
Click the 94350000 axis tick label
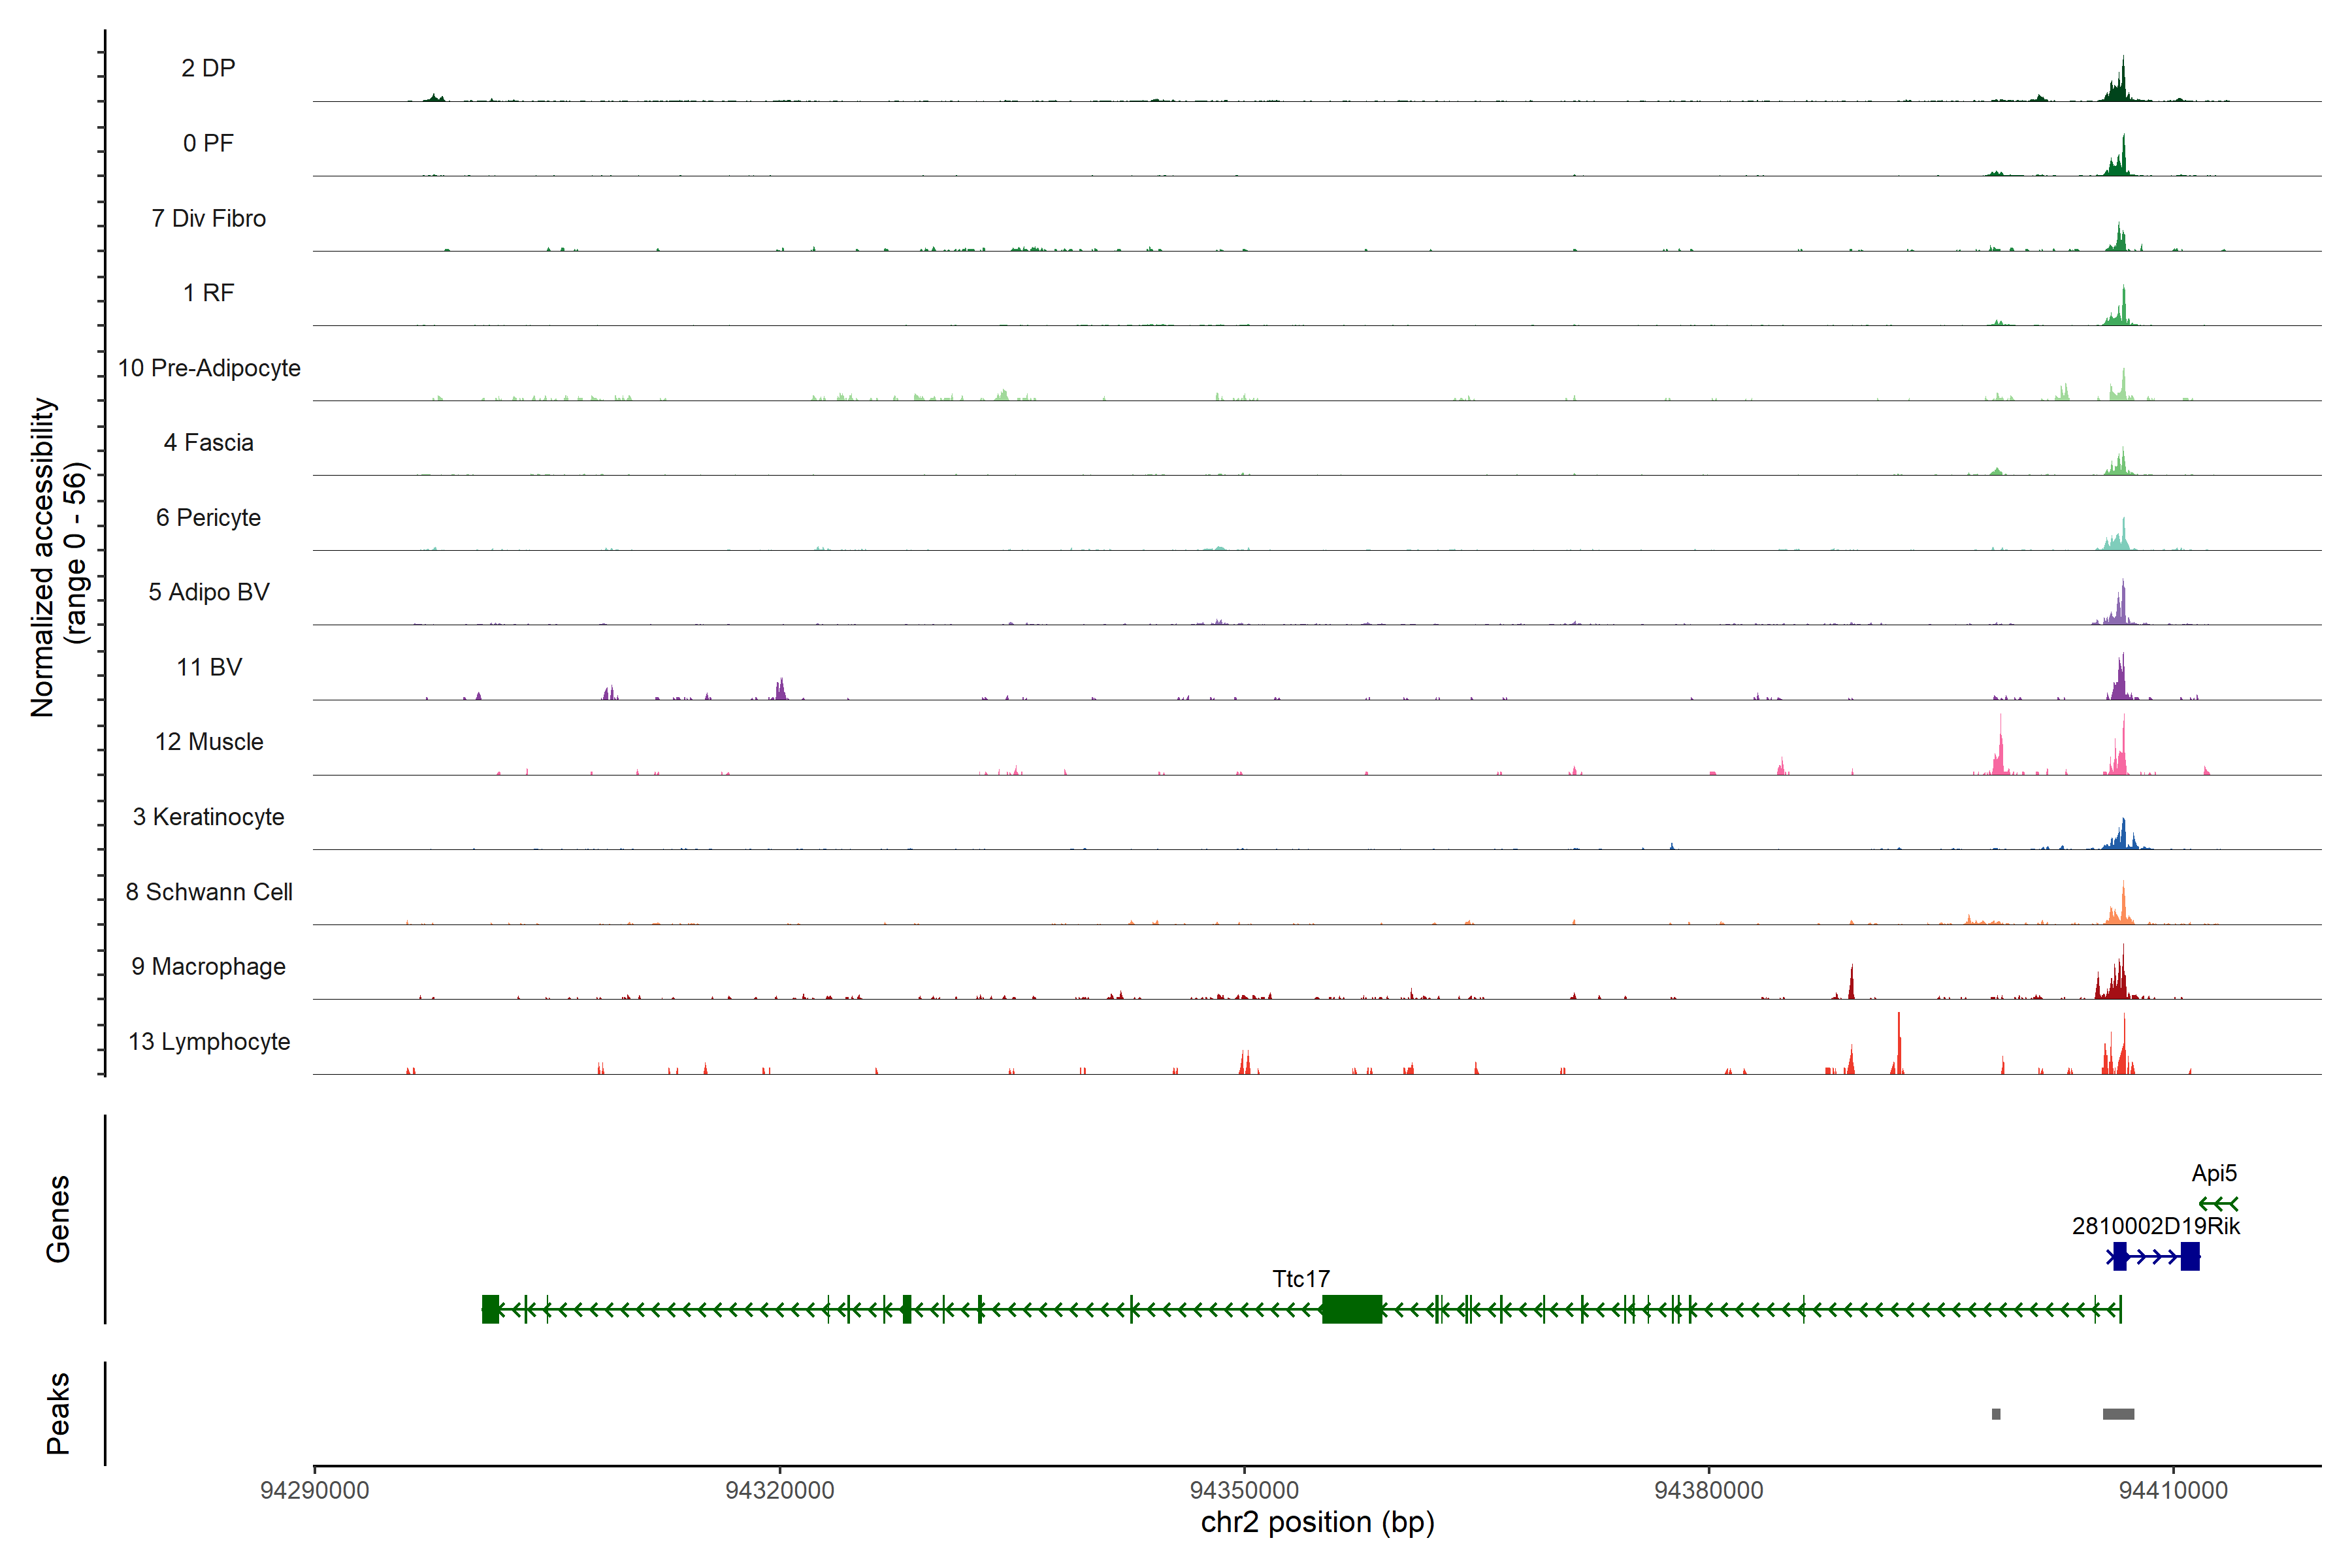point(1244,1490)
